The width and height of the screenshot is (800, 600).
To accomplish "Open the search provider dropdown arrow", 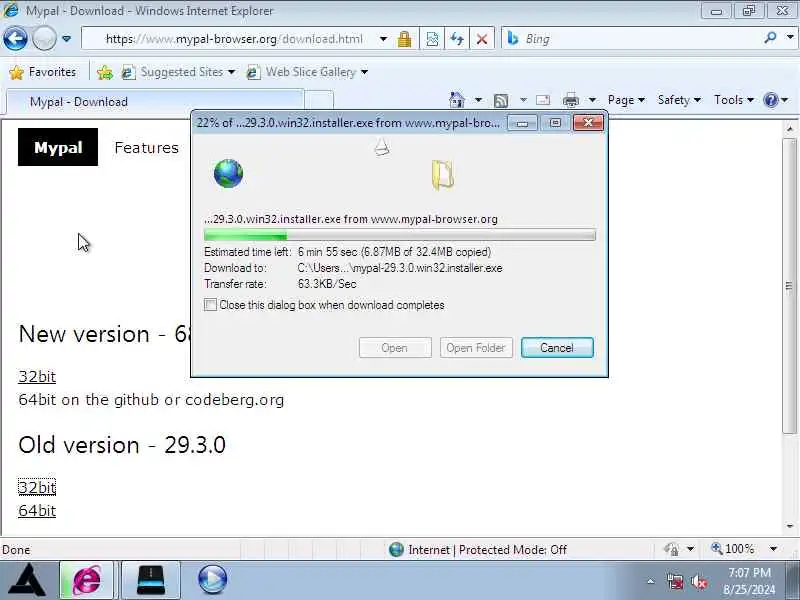I will (790, 37).
